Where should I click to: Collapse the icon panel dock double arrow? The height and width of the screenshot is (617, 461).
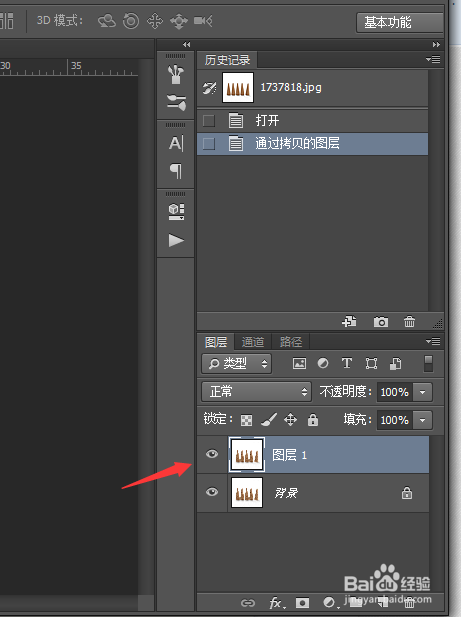186,44
